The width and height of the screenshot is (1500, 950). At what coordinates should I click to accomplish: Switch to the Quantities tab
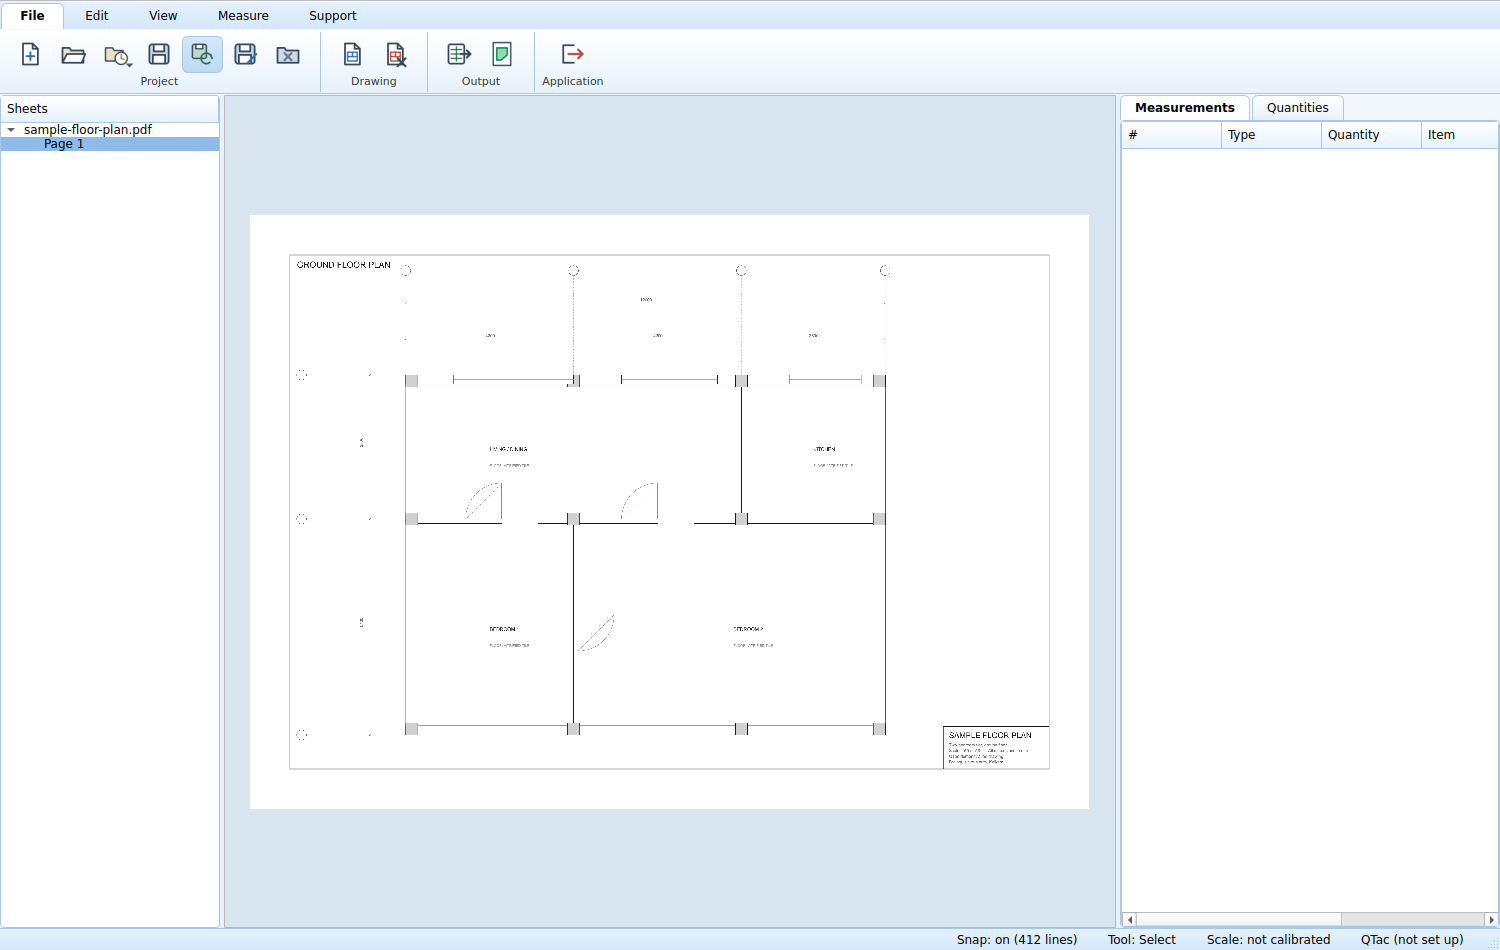click(1298, 108)
